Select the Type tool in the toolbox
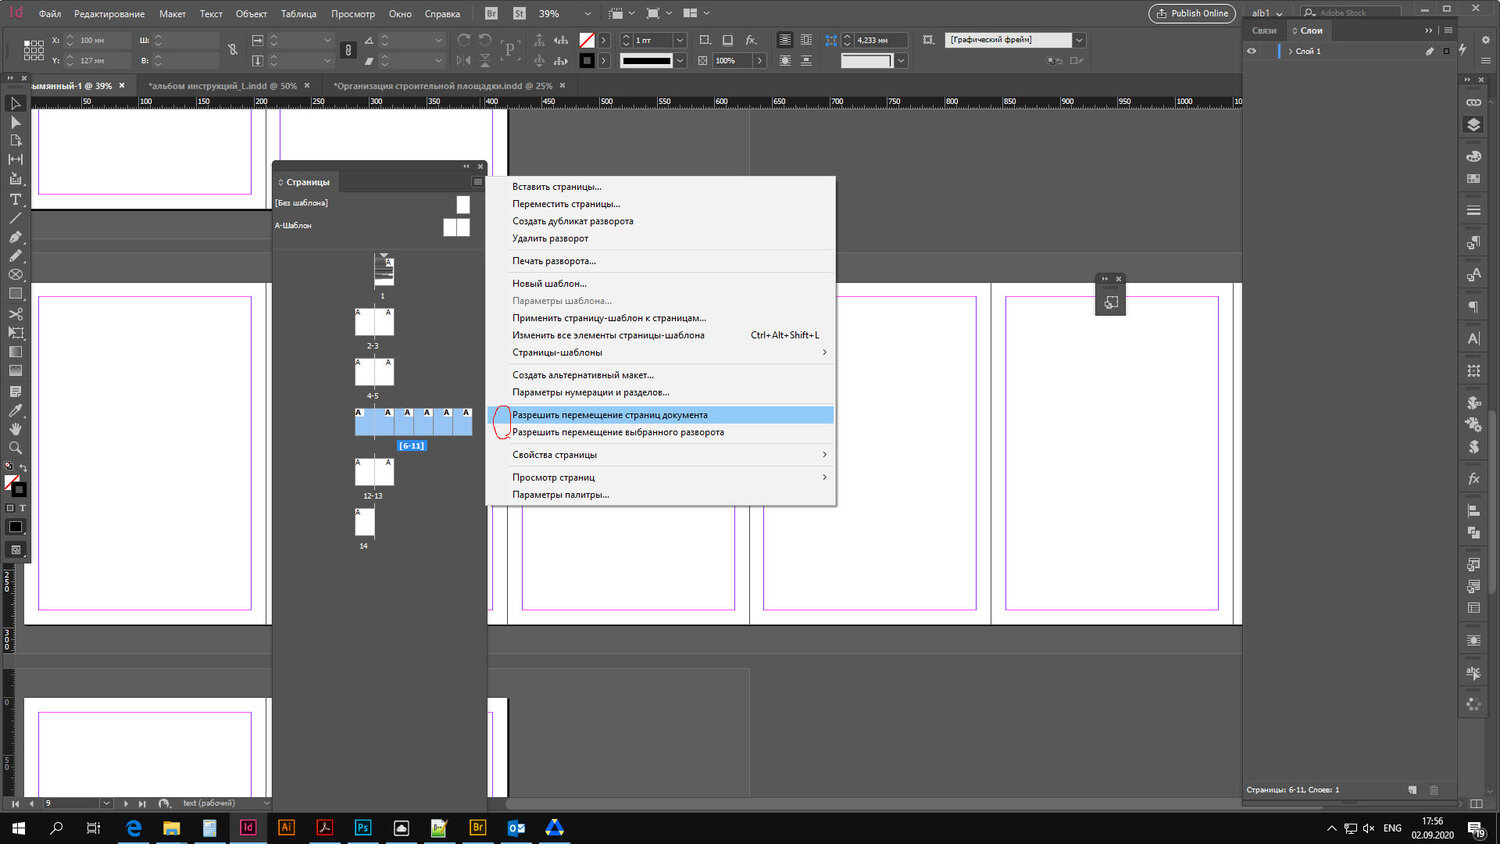This screenshot has height=844, width=1500. [x=15, y=199]
